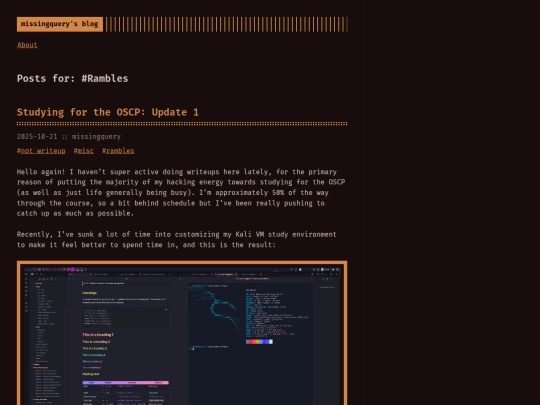Open post Studying for the OSCP: Update 1

click(108, 112)
